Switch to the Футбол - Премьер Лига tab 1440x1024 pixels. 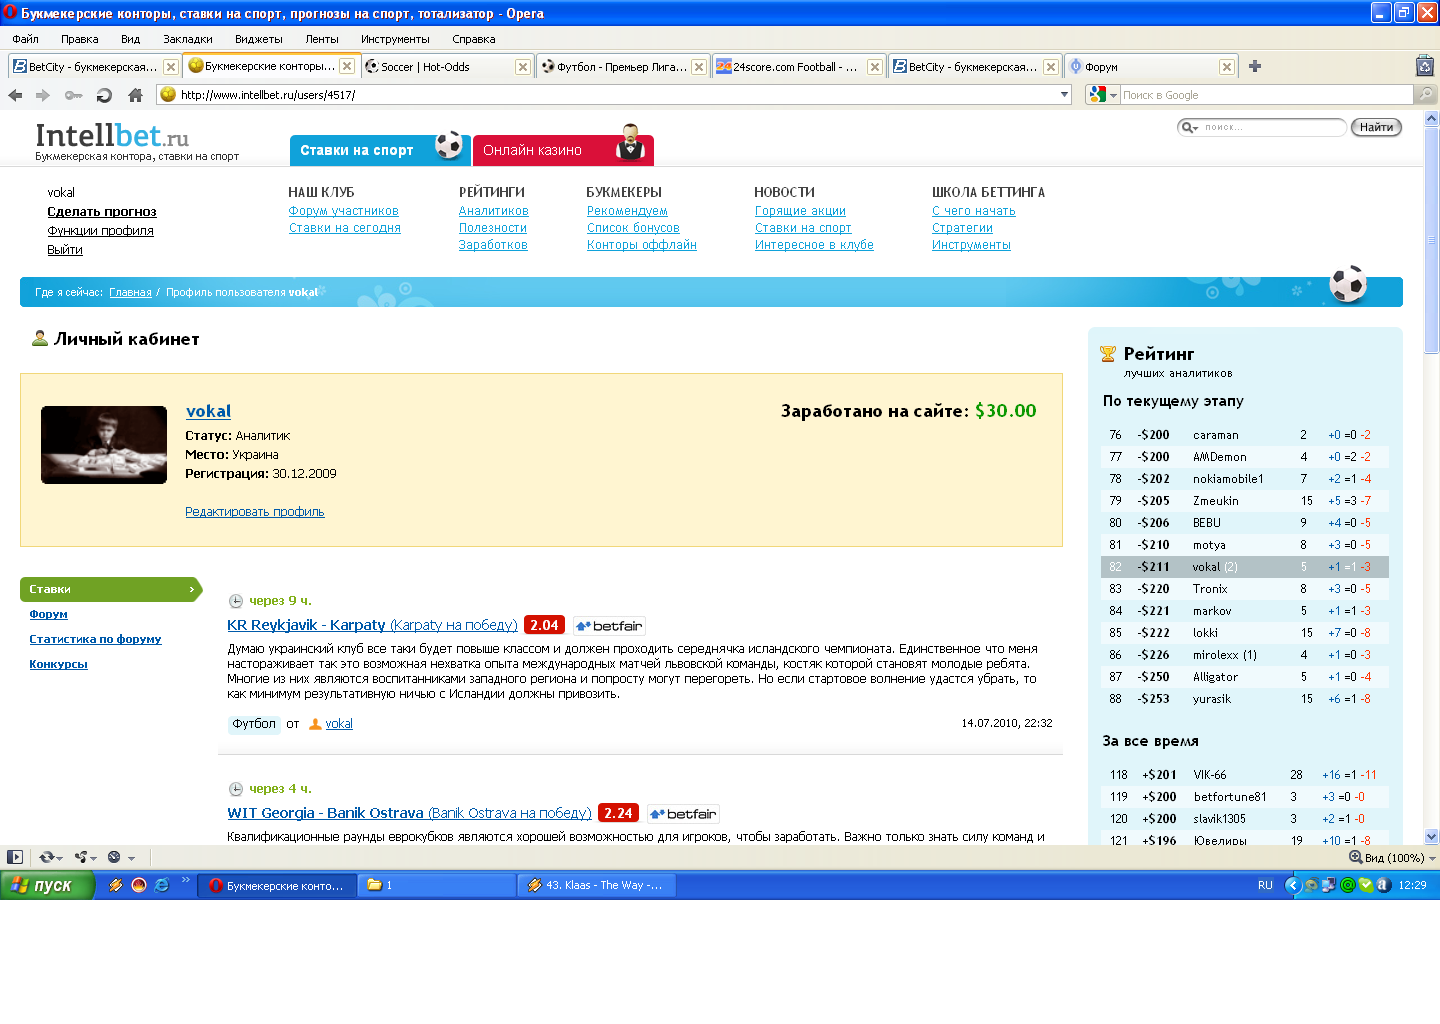pyautogui.click(x=622, y=67)
